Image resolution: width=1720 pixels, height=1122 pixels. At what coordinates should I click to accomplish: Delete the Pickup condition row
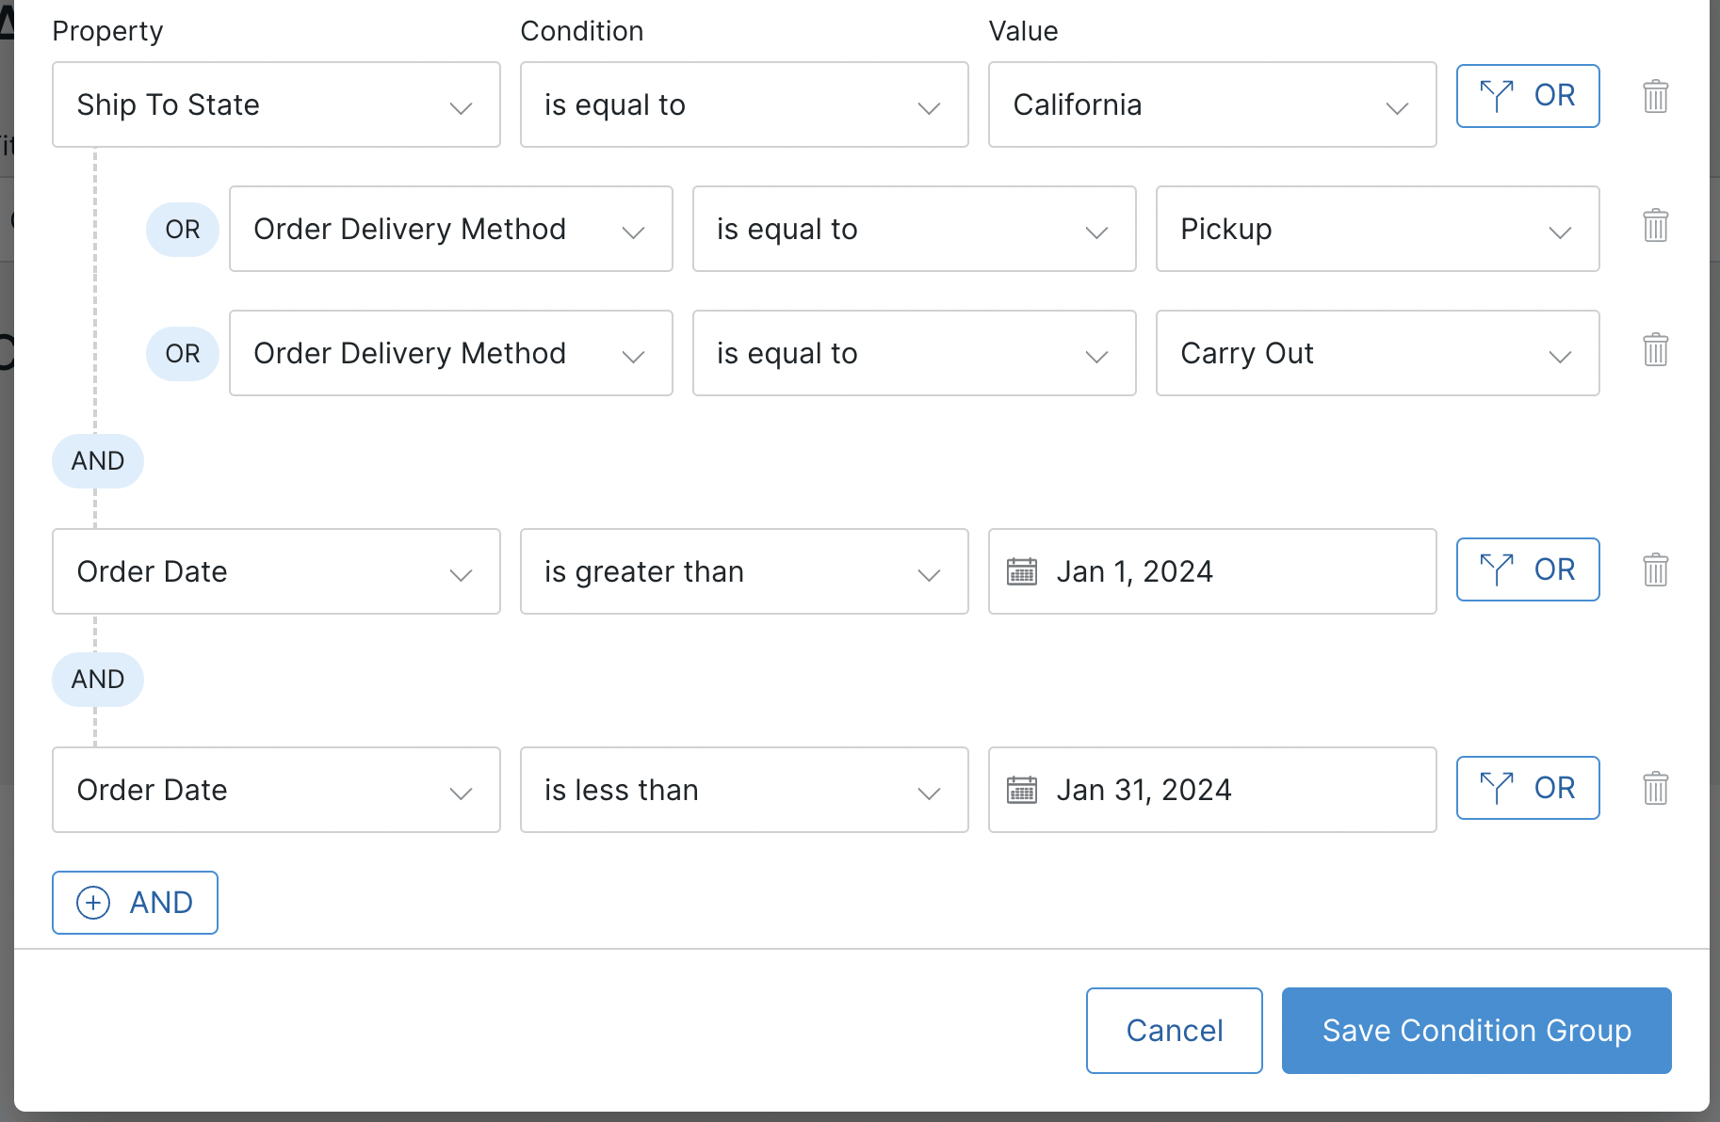1655,226
